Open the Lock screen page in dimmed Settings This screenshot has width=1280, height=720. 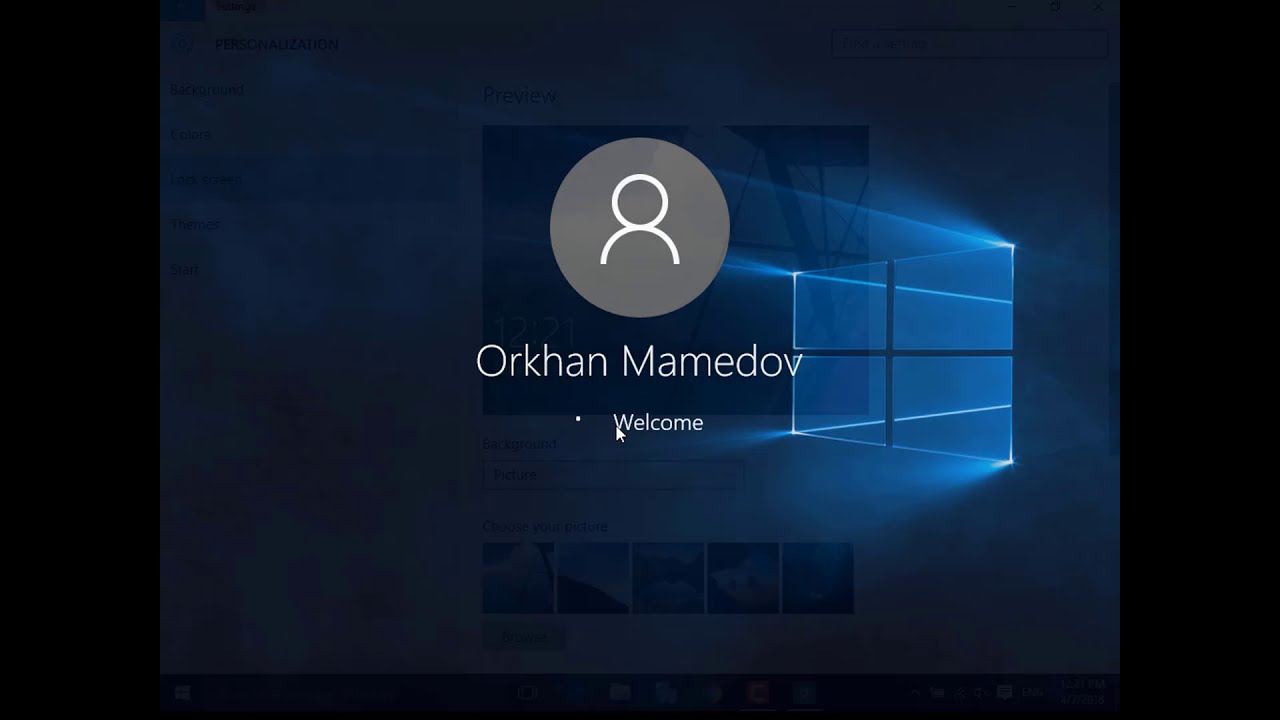(206, 179)
